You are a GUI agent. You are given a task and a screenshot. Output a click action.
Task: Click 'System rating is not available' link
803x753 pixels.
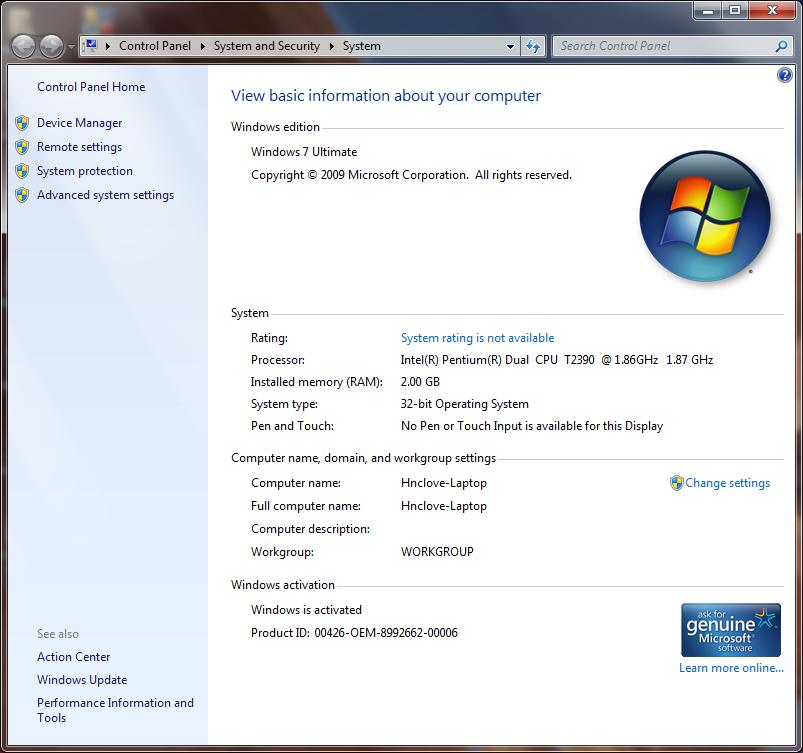tap(477, 338)
